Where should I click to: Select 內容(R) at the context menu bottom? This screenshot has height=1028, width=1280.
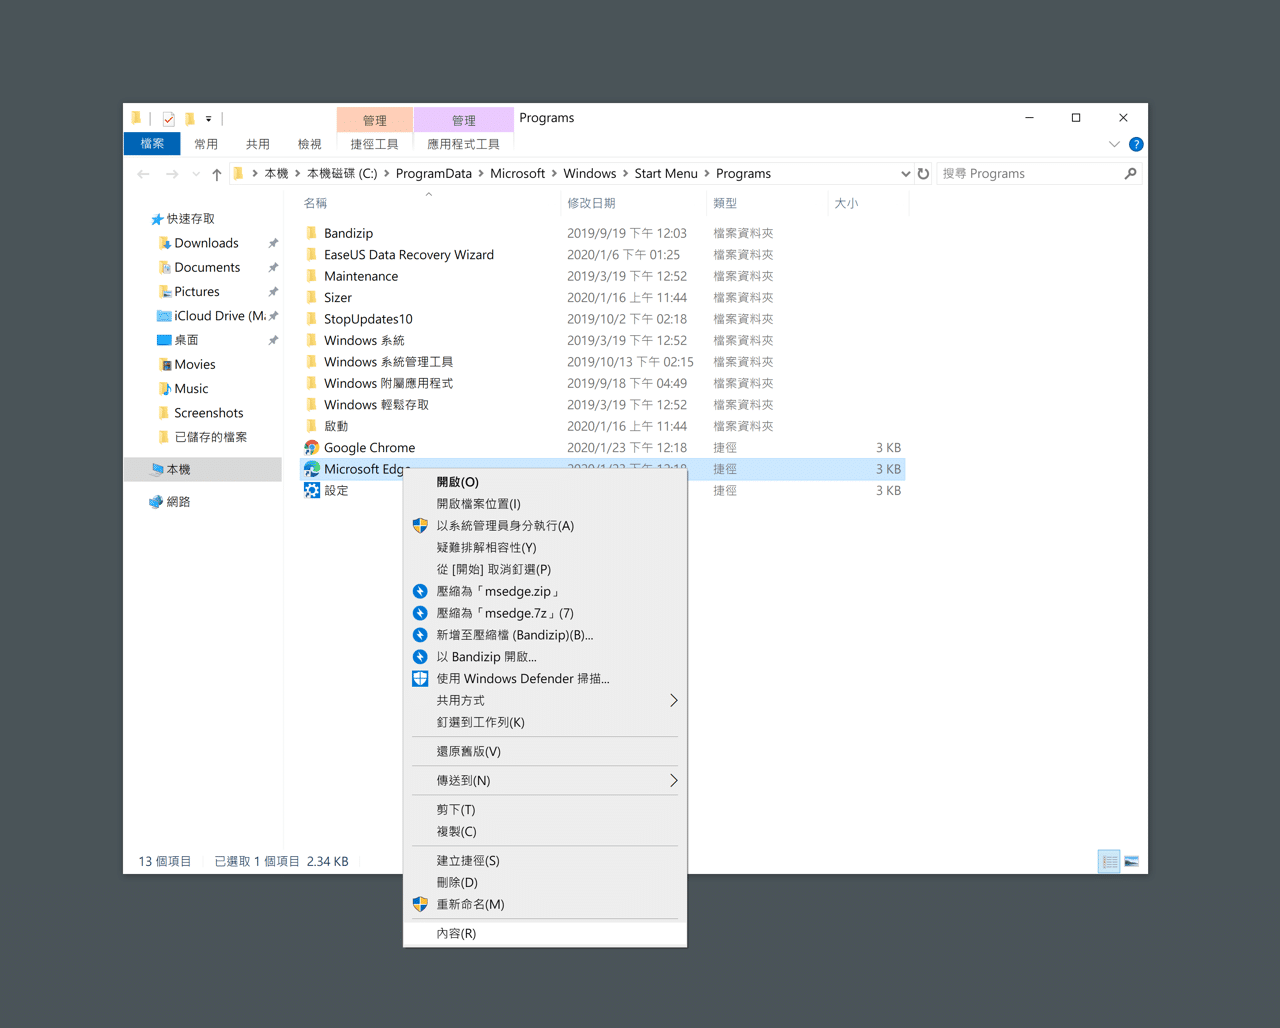pyautogui.click(x=545, y=934)
